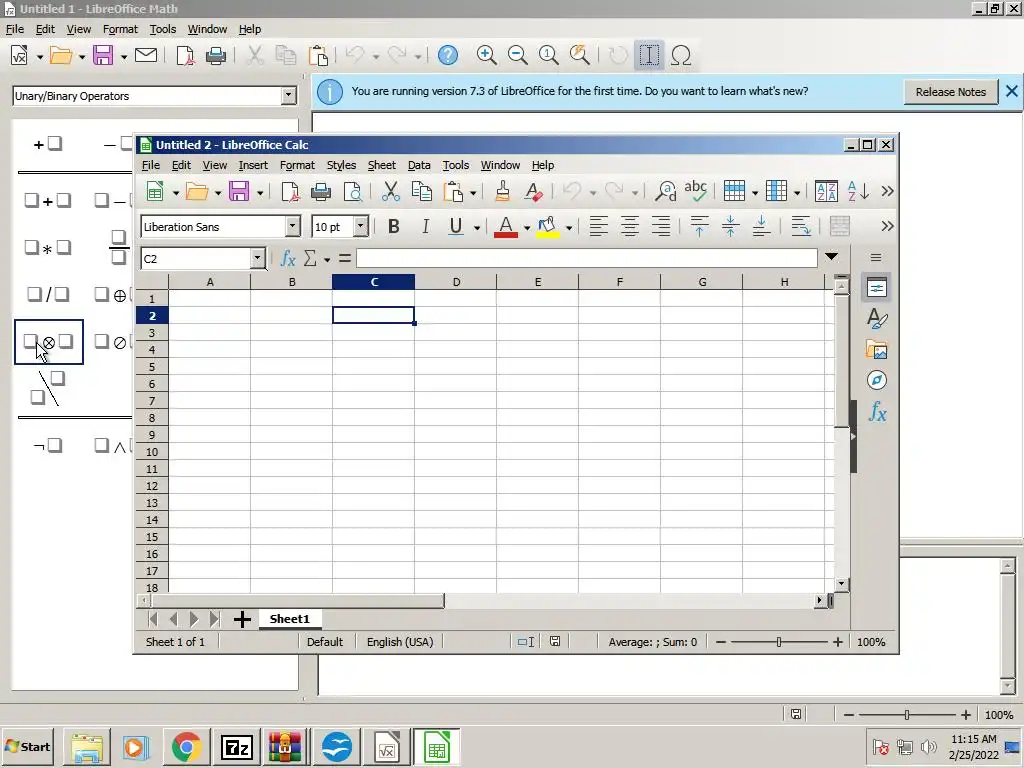Open the Paste options dropdown arrow

click(x=473, y=193)
